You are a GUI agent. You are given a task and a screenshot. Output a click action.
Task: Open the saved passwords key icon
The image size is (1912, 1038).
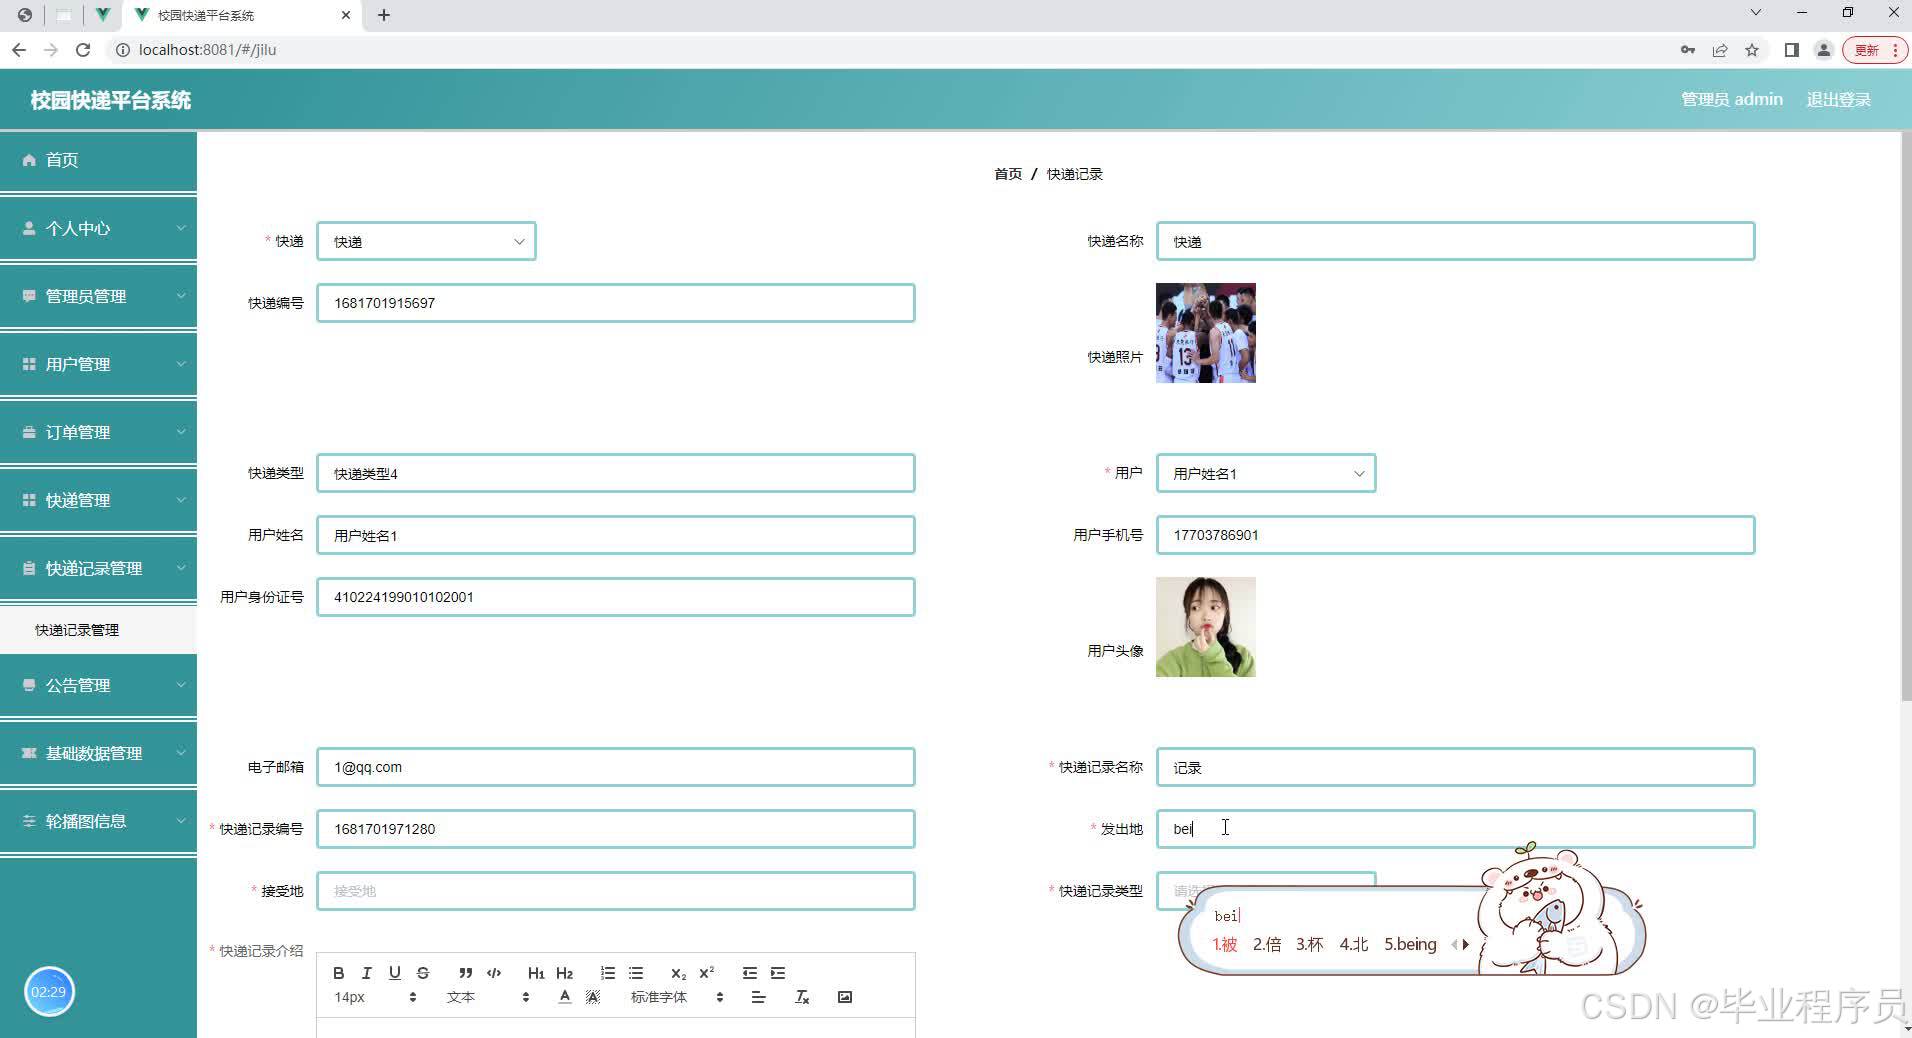(x=1688, y=50)
